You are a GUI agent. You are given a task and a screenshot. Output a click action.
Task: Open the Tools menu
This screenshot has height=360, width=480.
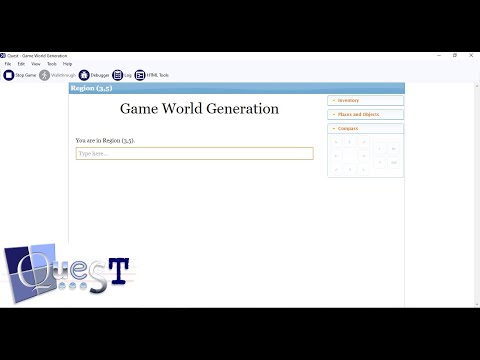click(52, 64)
